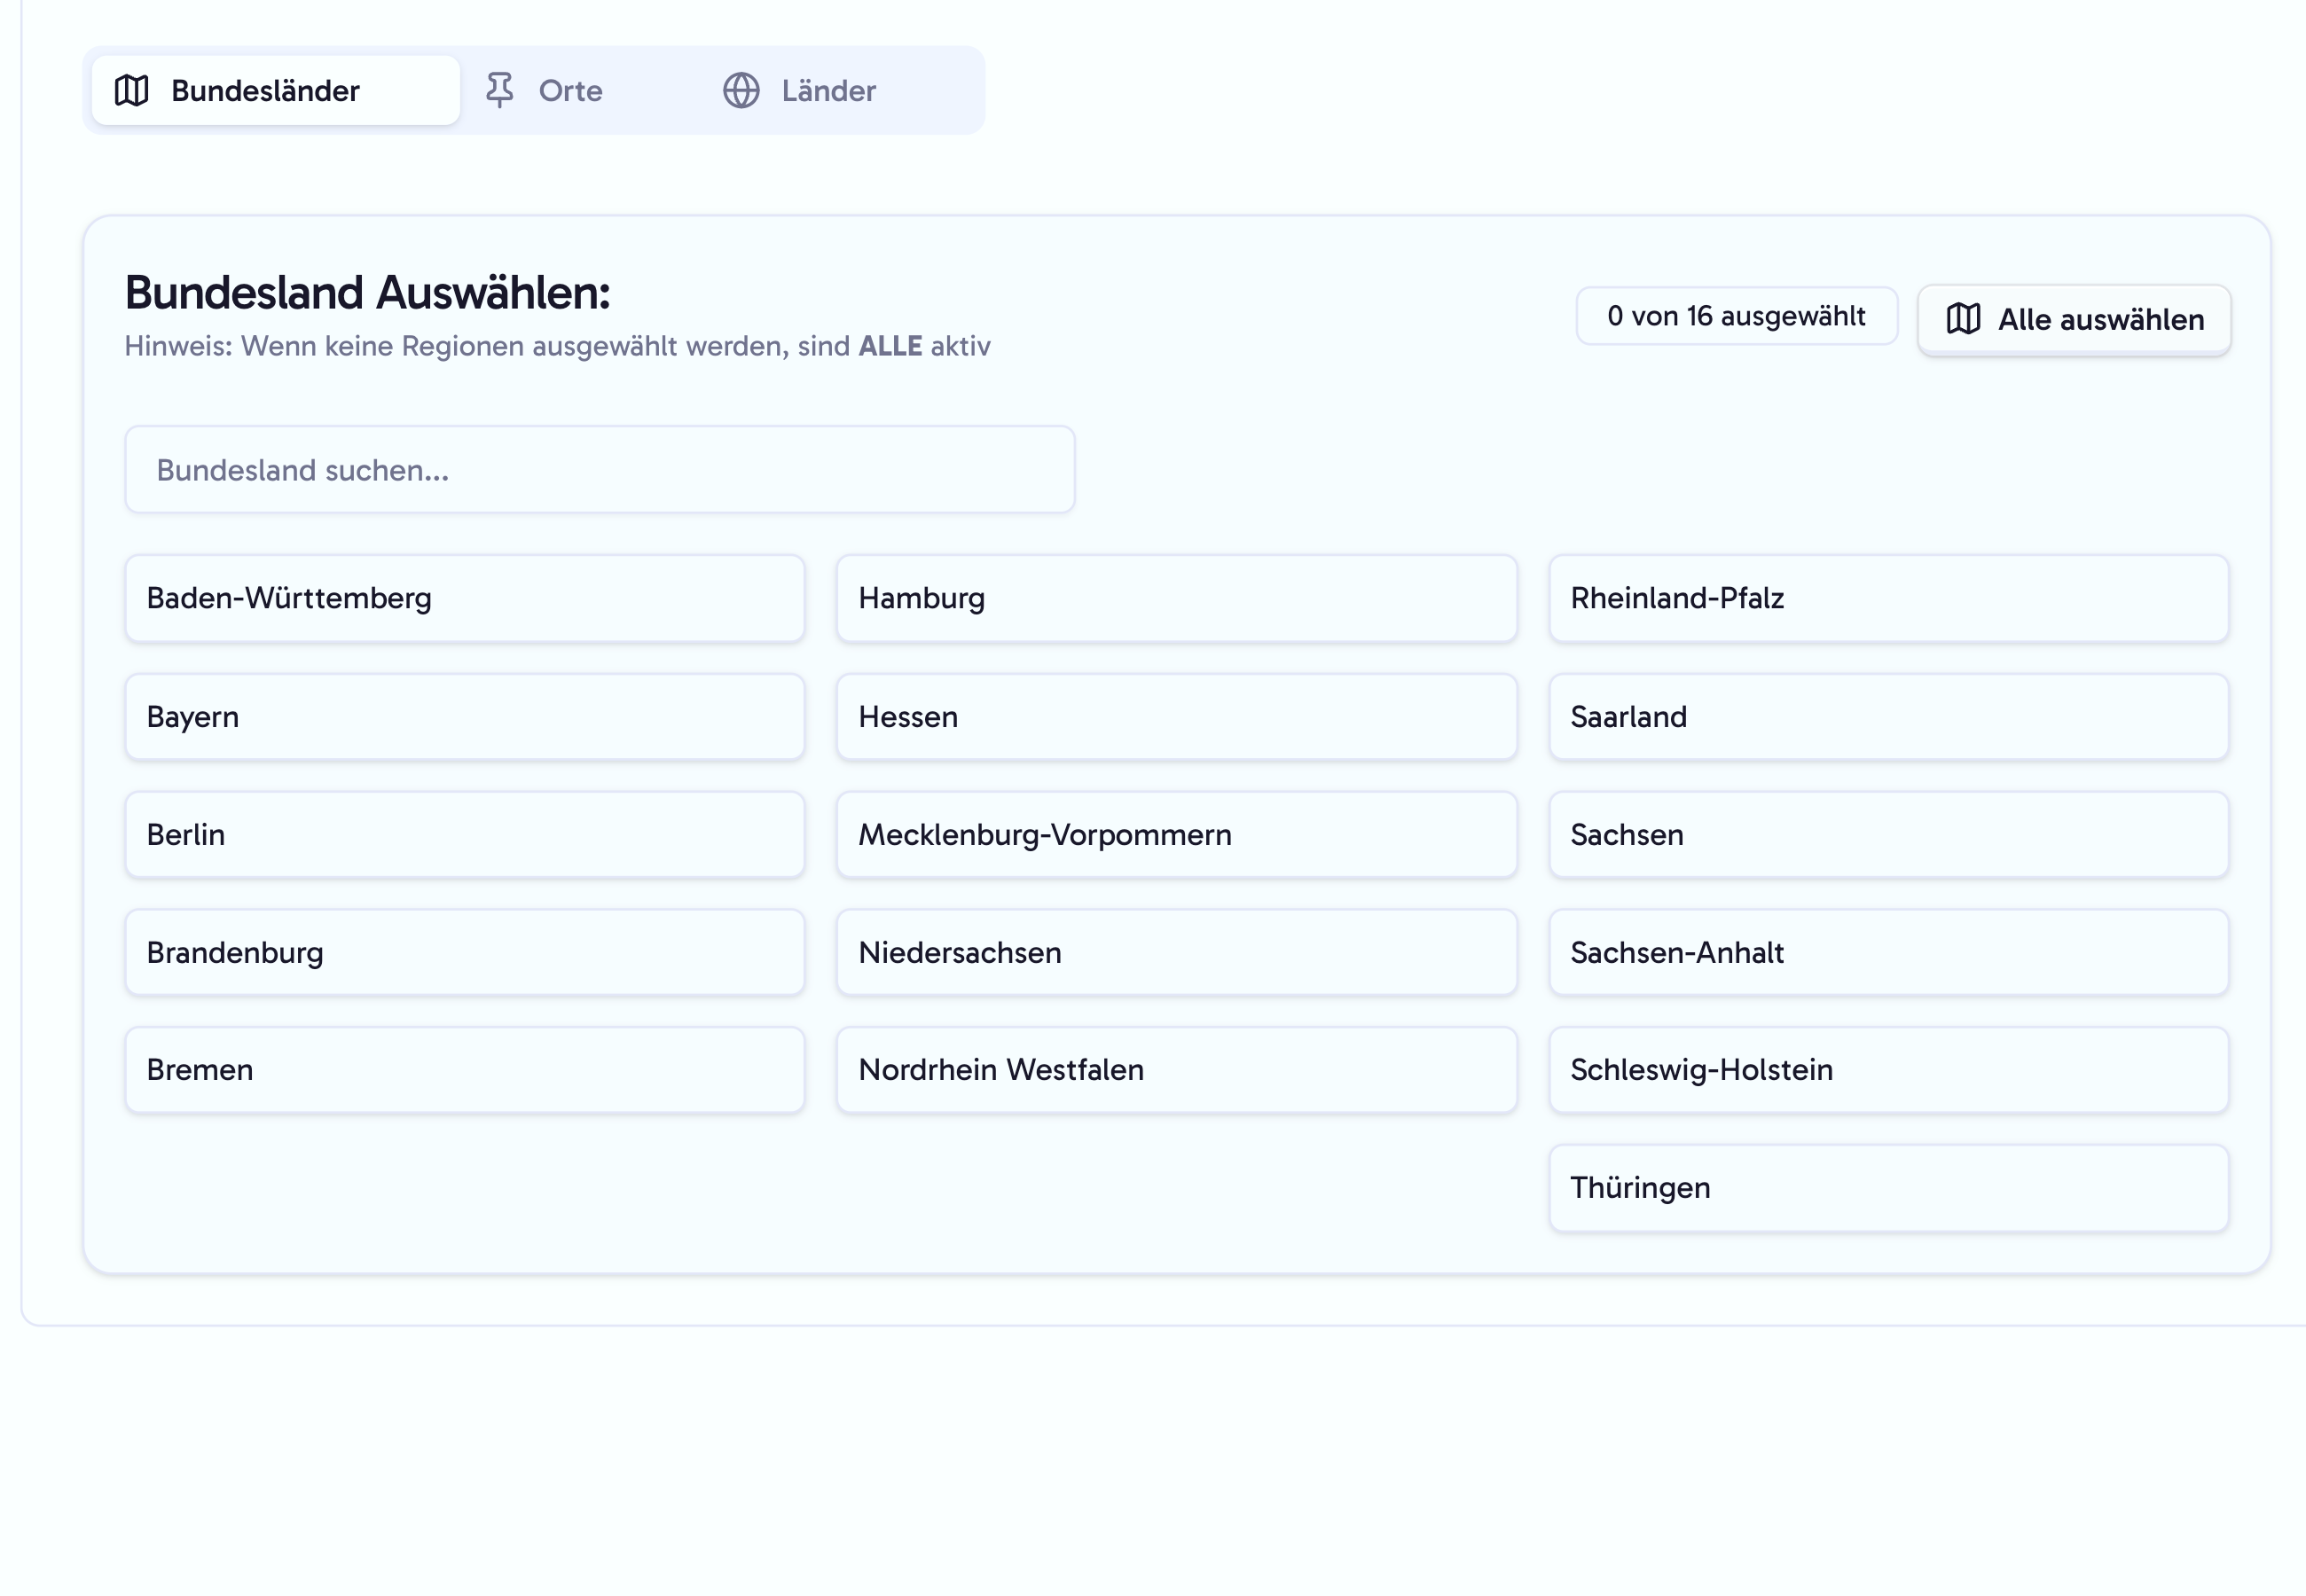Choose Niedersachsen

(1177, 953)
